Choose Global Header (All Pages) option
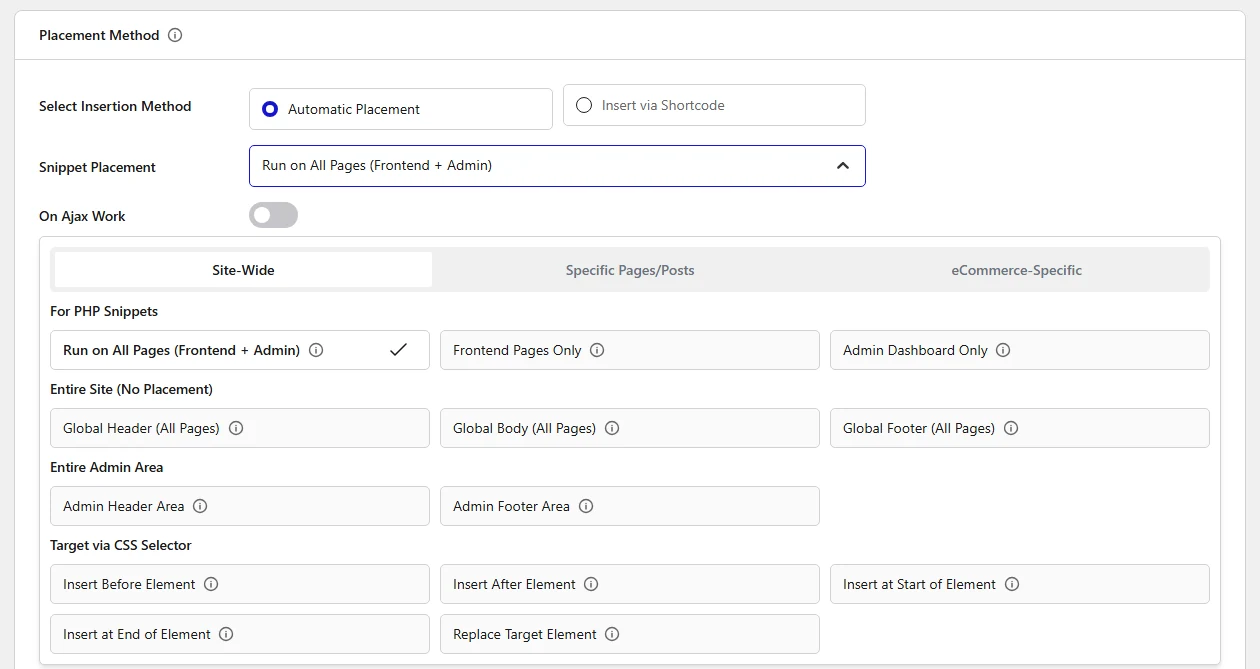The width and height of the screenshot is (1260, 669). click(x=240, y=428)
